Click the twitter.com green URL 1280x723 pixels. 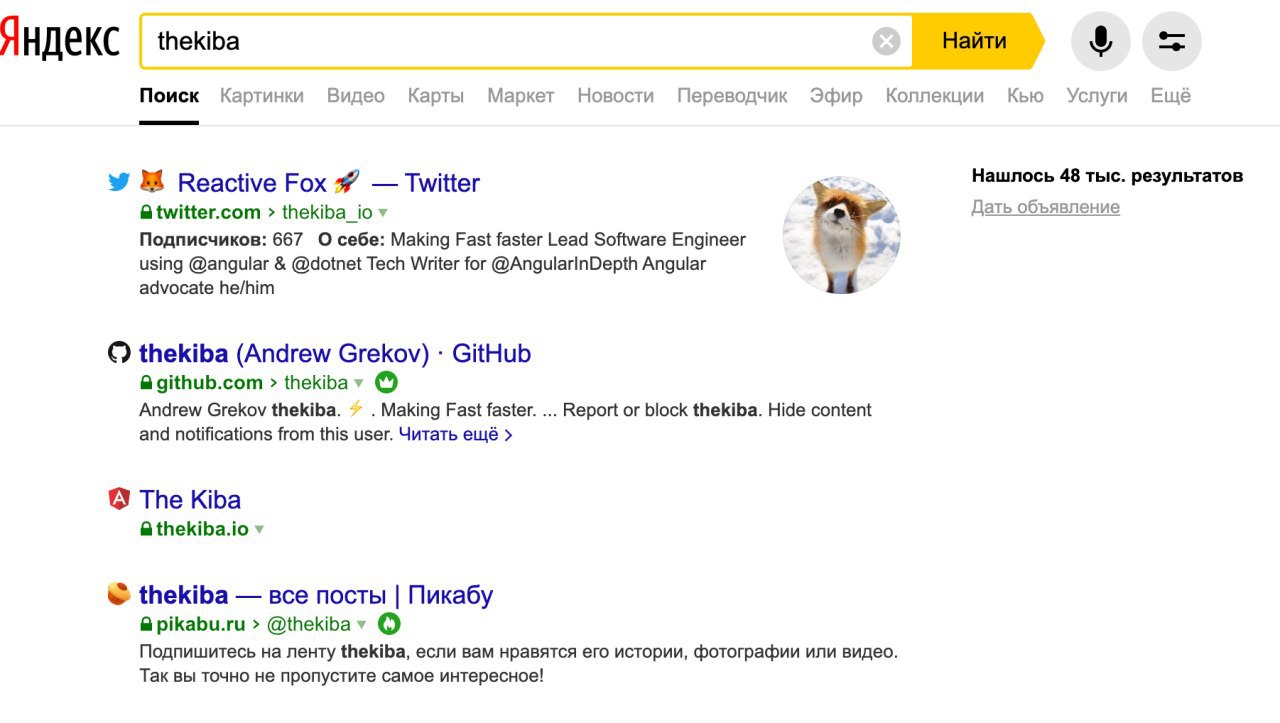pos(208,212)
